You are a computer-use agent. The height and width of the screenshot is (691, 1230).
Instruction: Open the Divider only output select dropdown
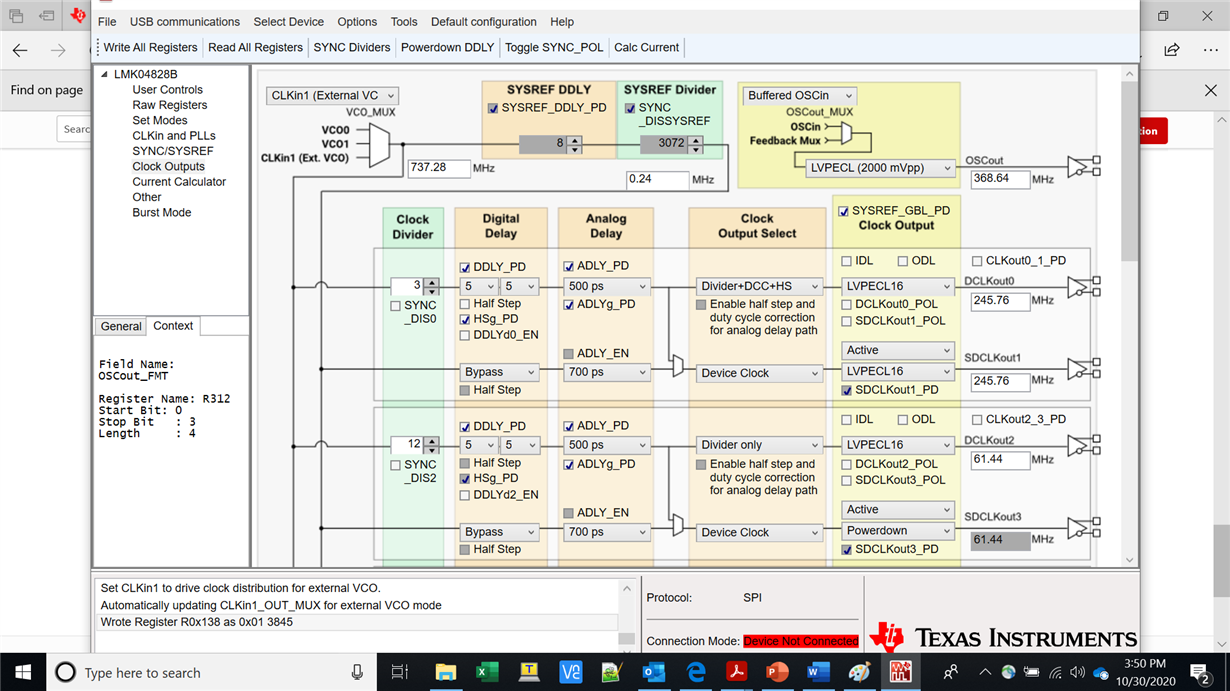[x=758, y=445]
